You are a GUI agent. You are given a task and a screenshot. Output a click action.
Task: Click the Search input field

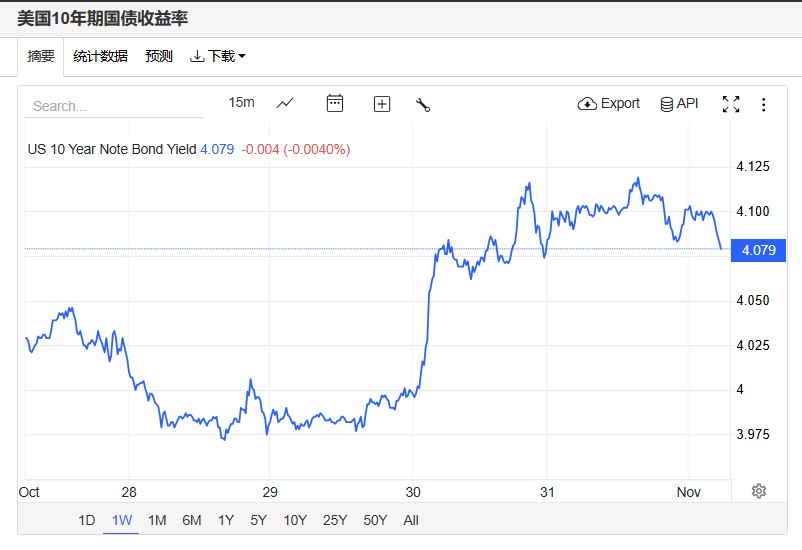pyautogui.click(x=114, y=106)
